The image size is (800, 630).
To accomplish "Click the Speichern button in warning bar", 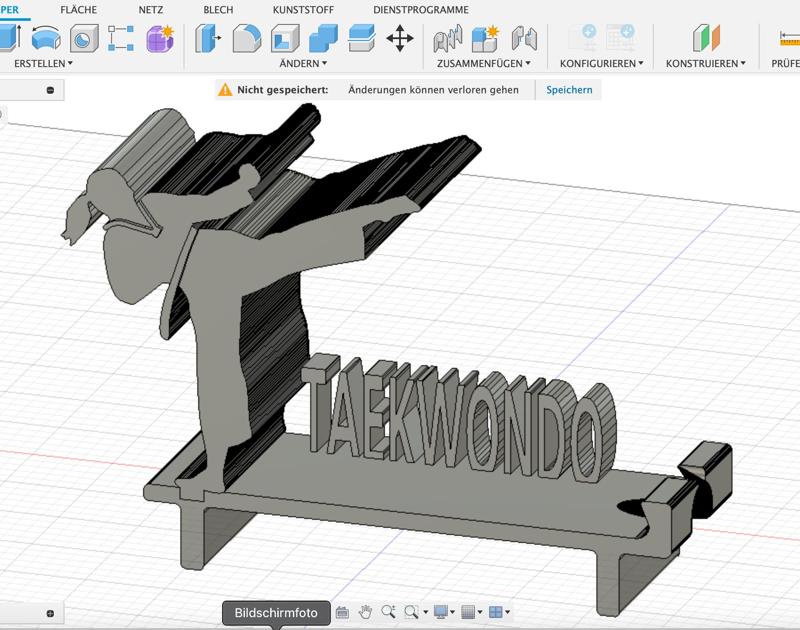I will tap(568, 89).
